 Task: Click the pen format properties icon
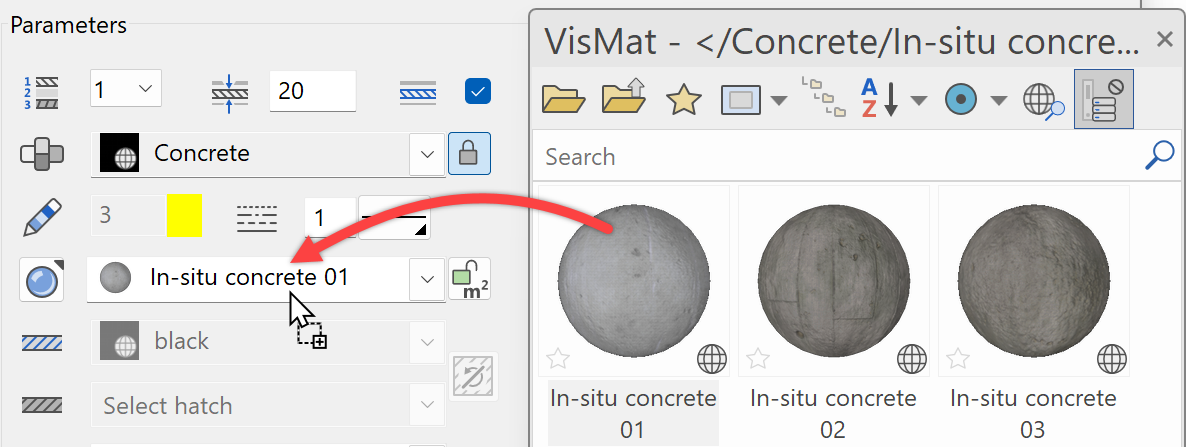(x=42, y=217)
